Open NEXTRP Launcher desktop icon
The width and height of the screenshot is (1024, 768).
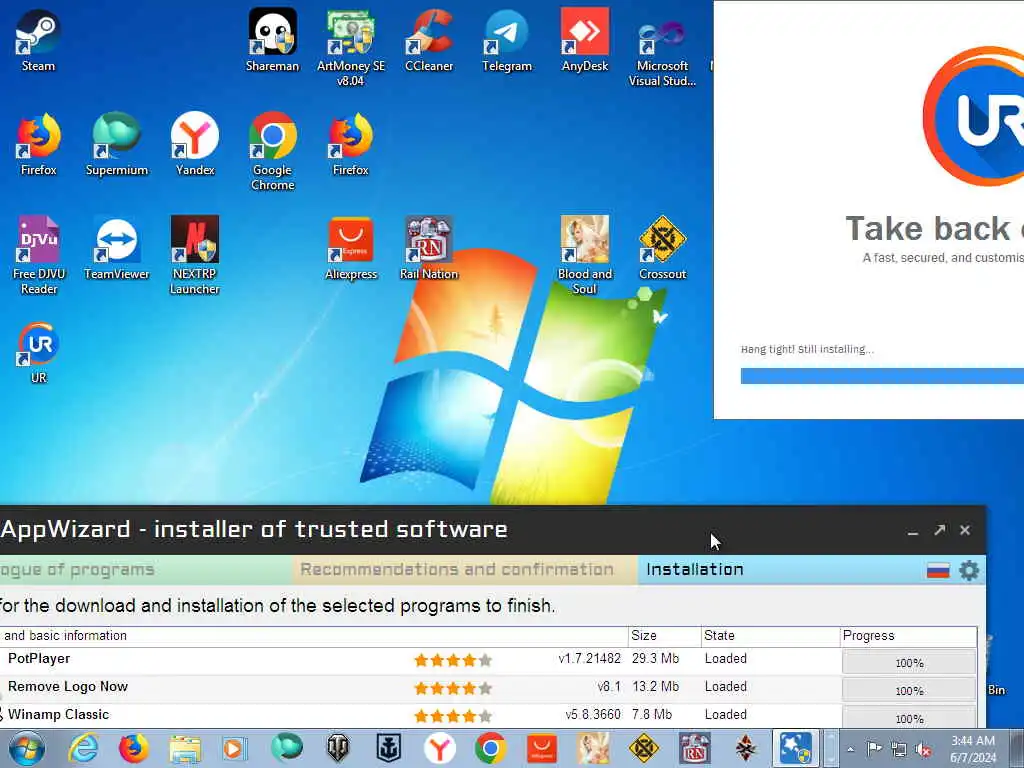(195, 256)
